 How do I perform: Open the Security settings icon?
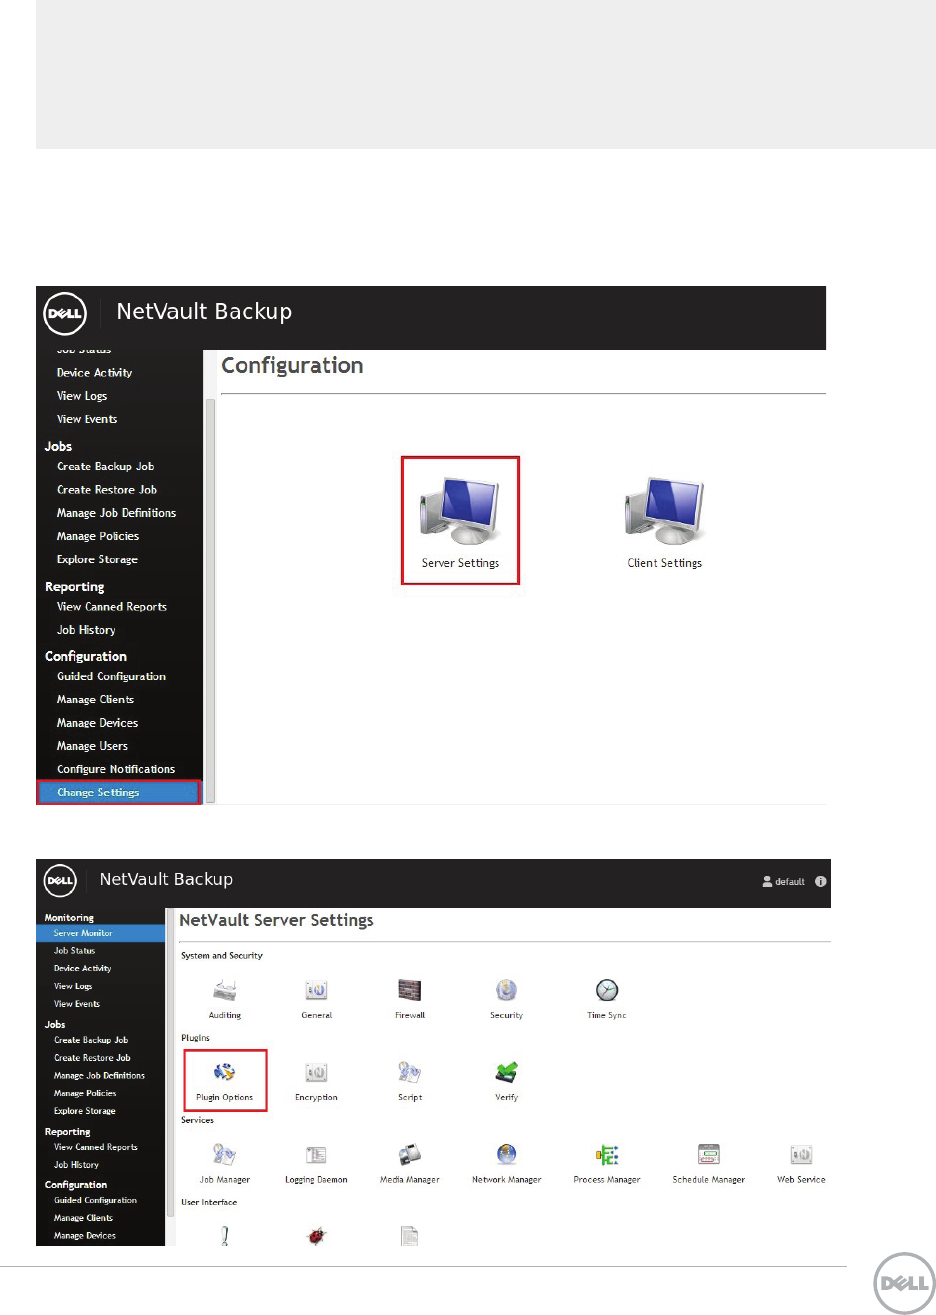[x=506, y=998]
